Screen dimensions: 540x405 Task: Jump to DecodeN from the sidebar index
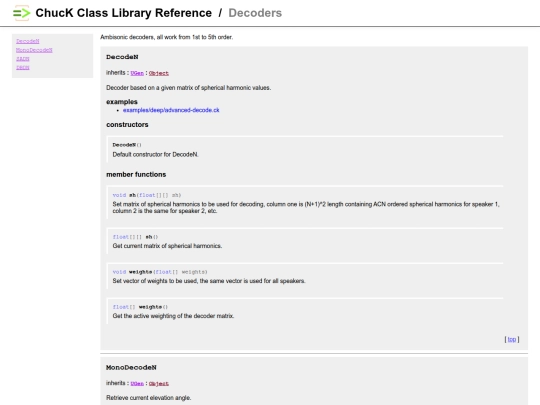click(28, 41)
